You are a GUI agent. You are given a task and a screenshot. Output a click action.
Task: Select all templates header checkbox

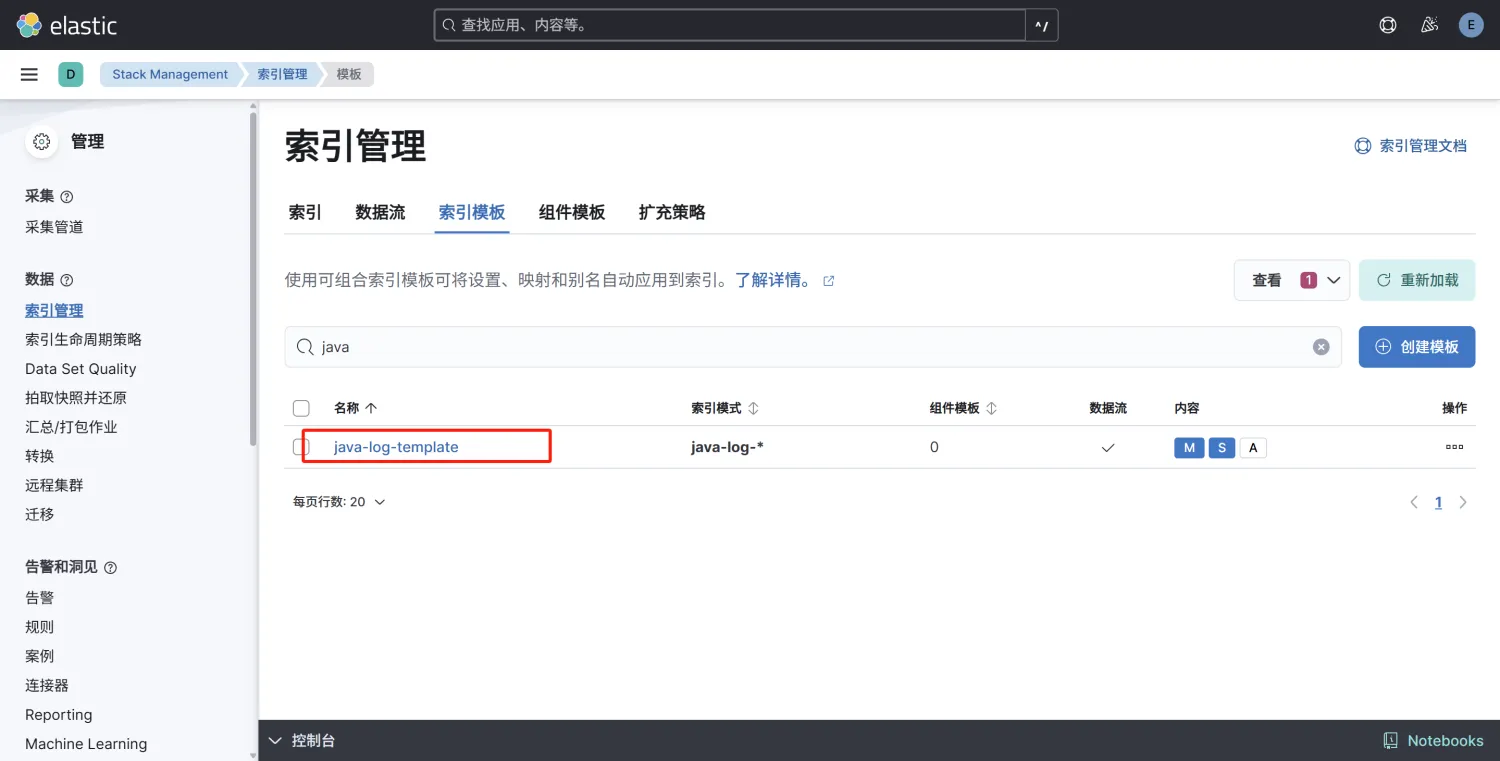[301, 408]
